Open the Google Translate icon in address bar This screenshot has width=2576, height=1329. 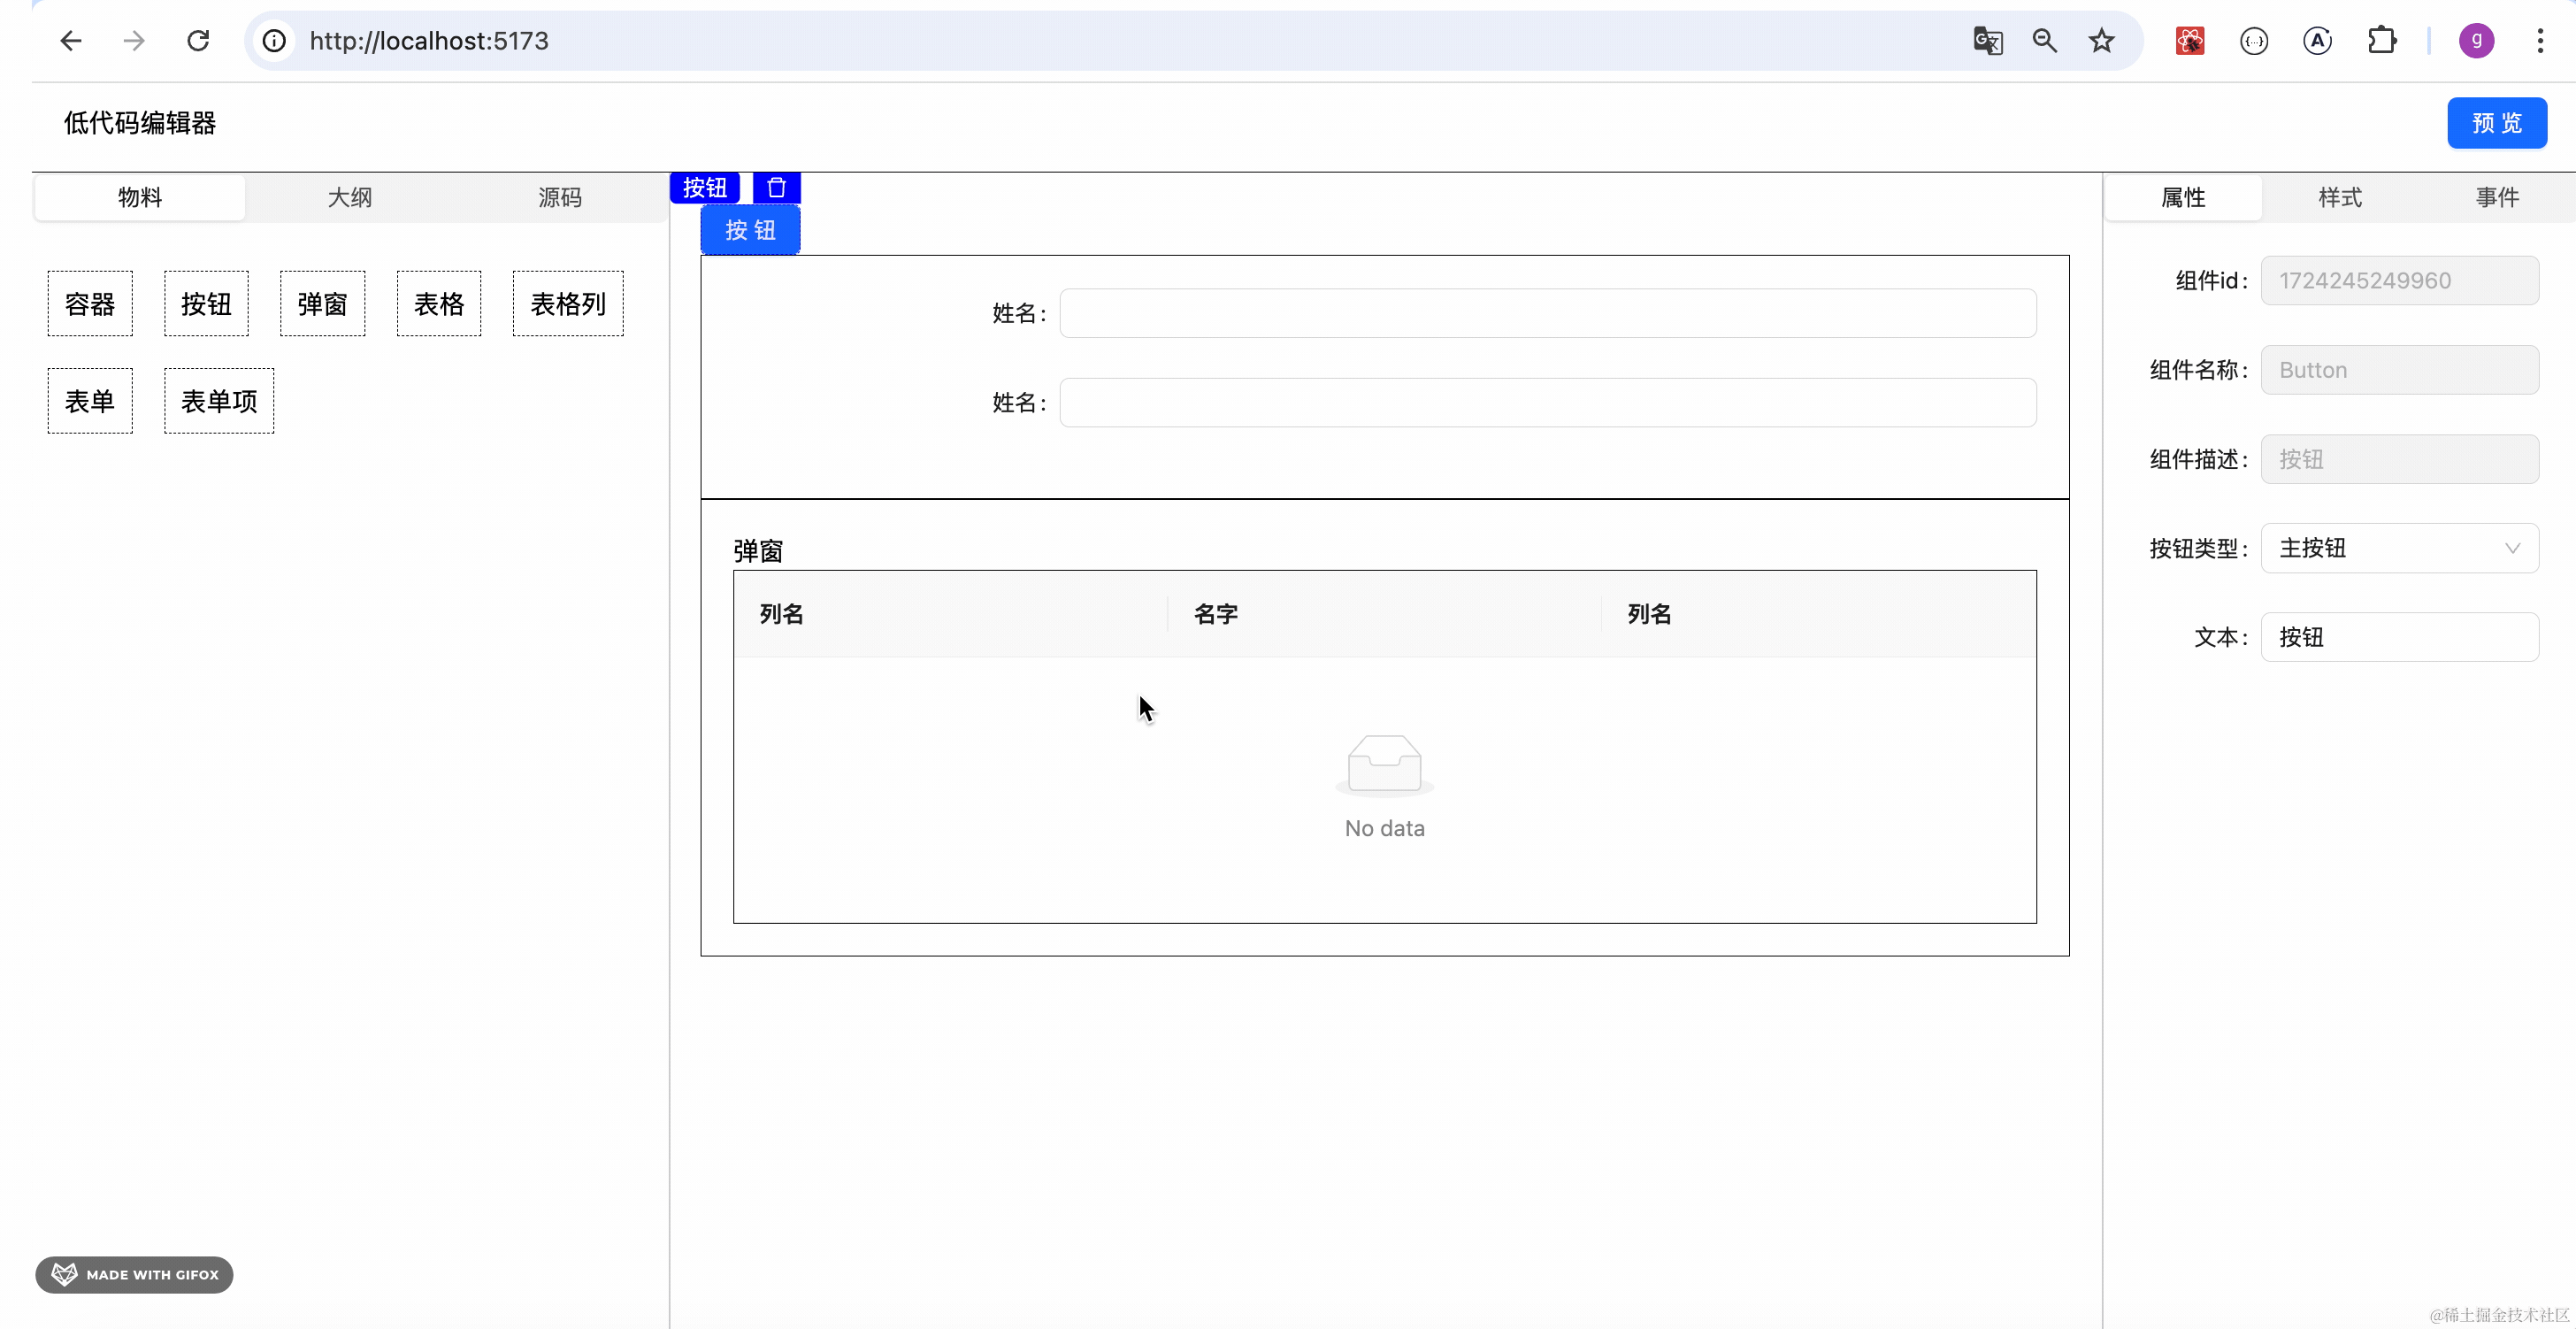click(x=1987, y=41)
